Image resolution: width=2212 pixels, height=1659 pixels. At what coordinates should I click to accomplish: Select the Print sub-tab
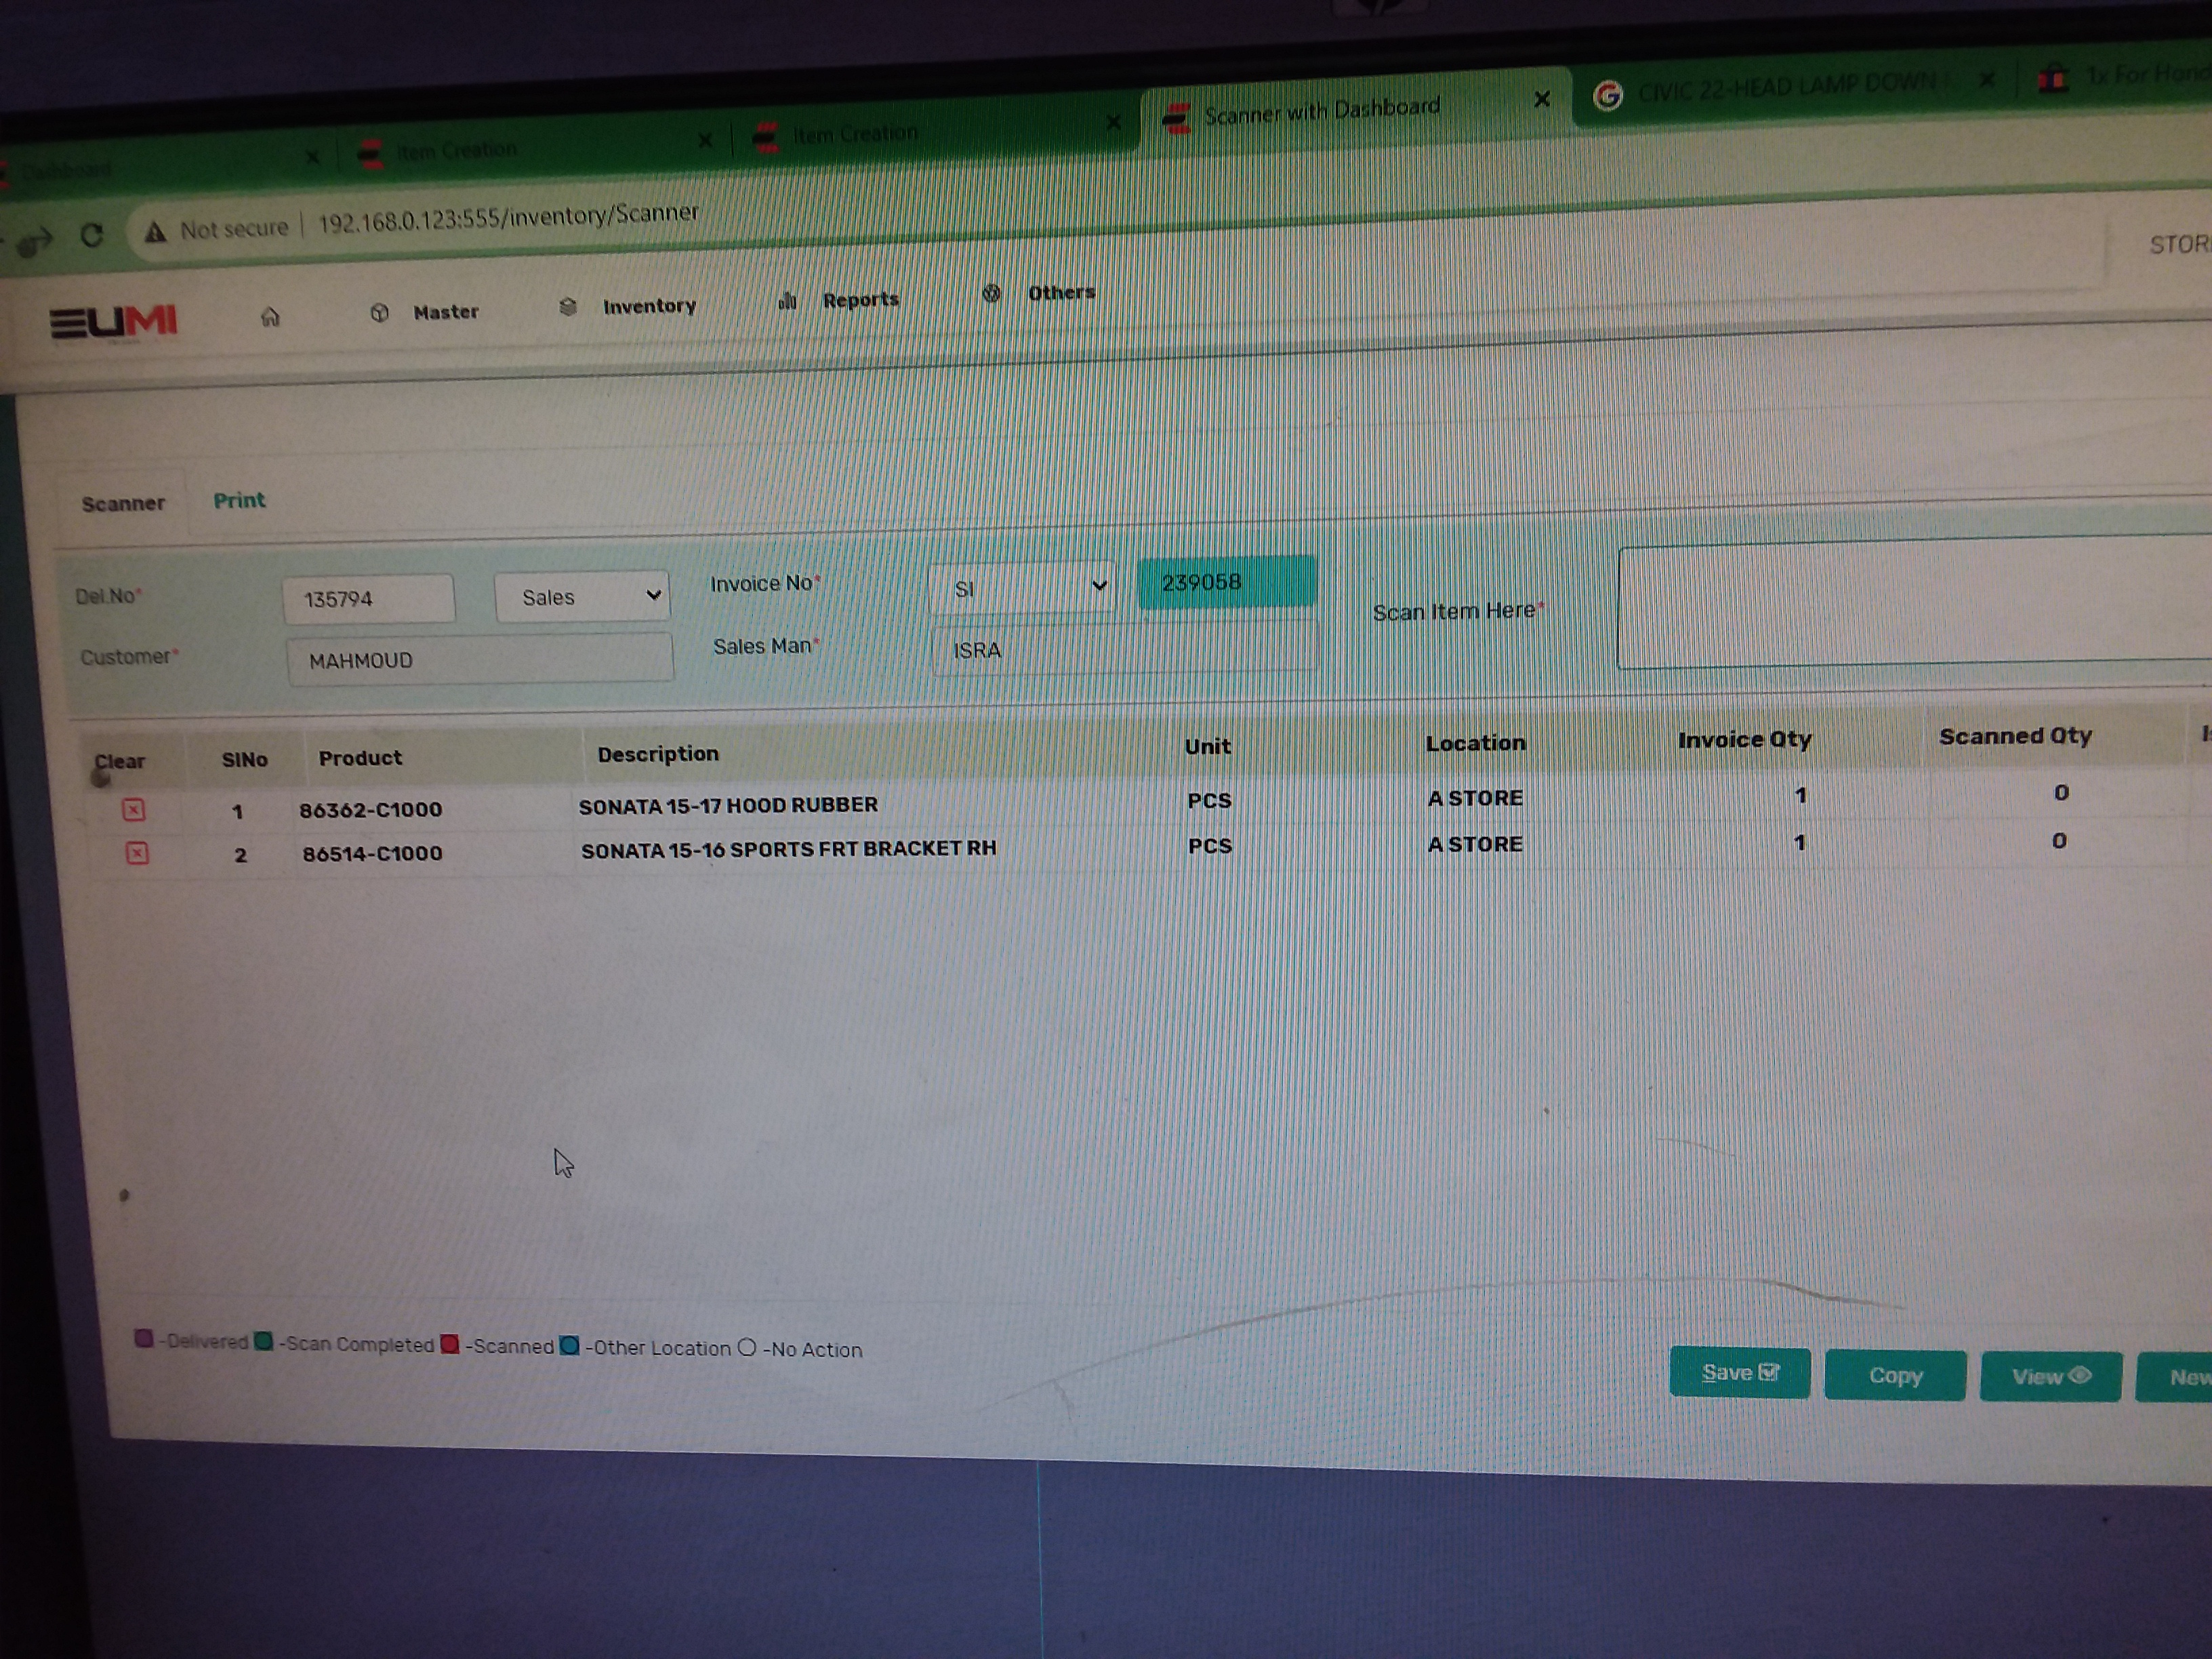coord(239,500)
